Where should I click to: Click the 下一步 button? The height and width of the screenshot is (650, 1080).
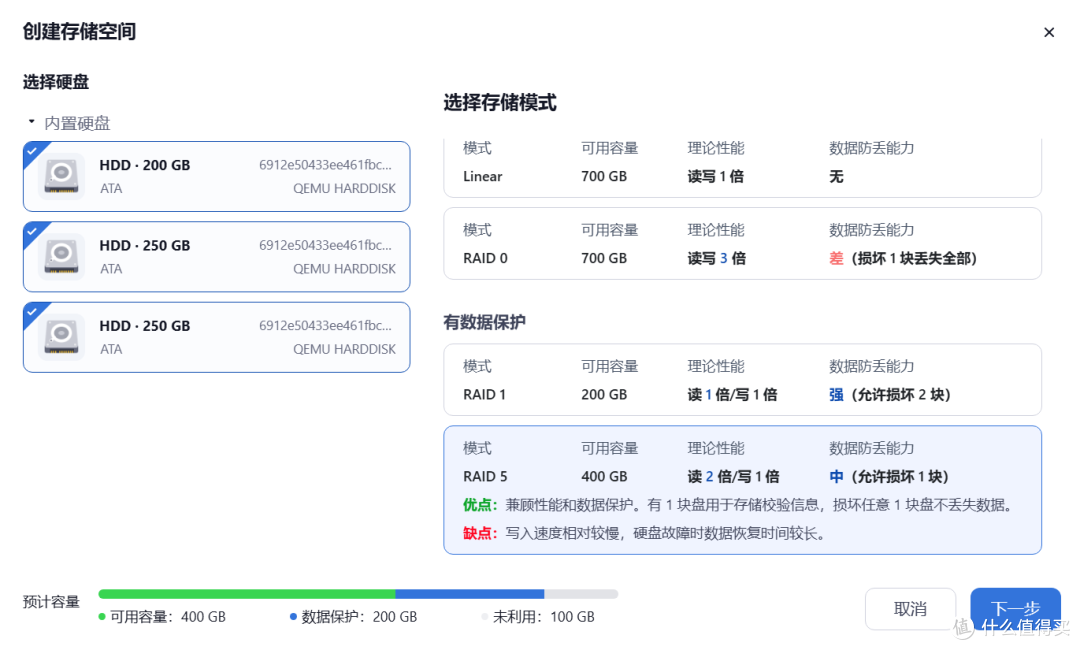click(1015, 608)
